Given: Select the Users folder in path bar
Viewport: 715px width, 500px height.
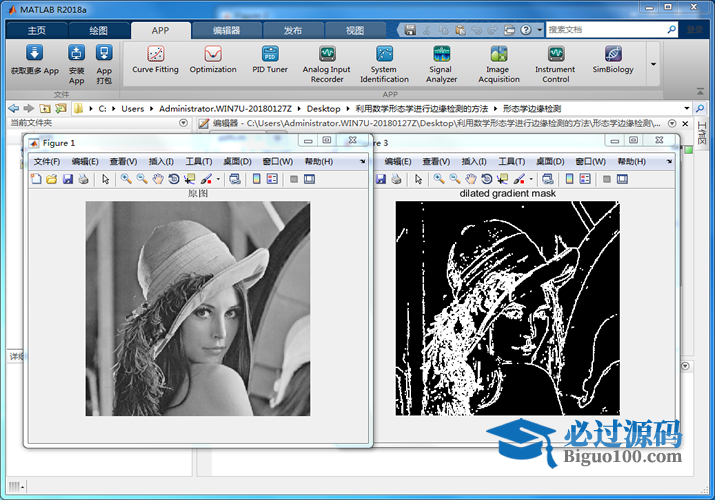Looking at the screenshot, I should click(x=133, y=108).
